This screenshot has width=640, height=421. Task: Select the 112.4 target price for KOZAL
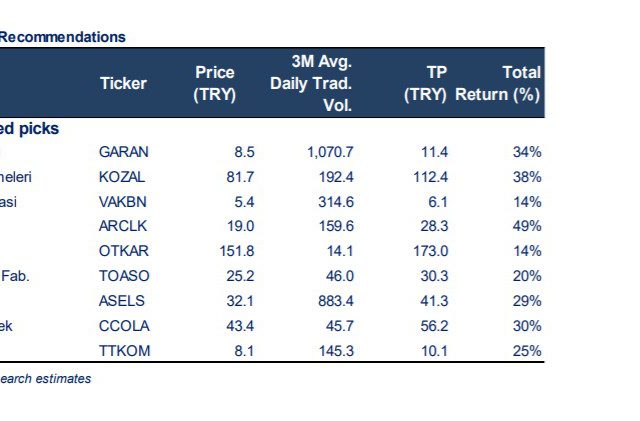pos(430,177)
